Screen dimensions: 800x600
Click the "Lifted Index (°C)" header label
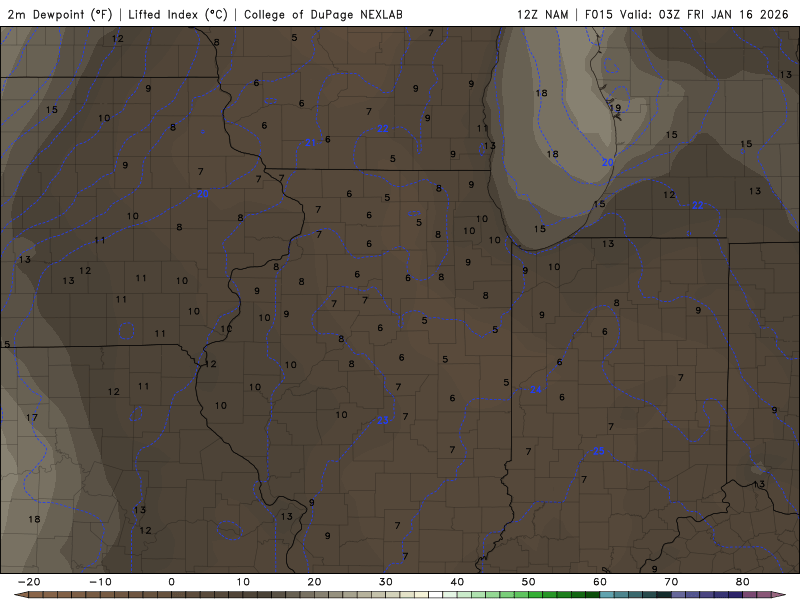click(x=178, y=14)
